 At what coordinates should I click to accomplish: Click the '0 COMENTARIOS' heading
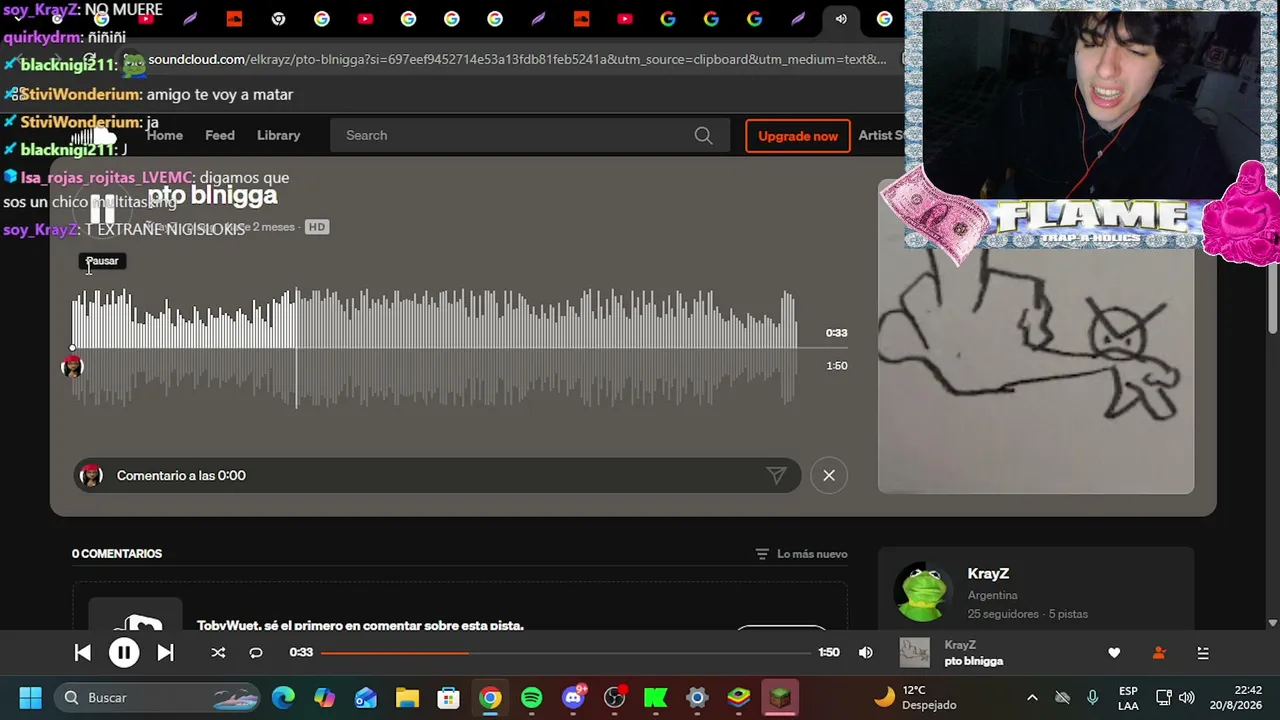point(117,554)
